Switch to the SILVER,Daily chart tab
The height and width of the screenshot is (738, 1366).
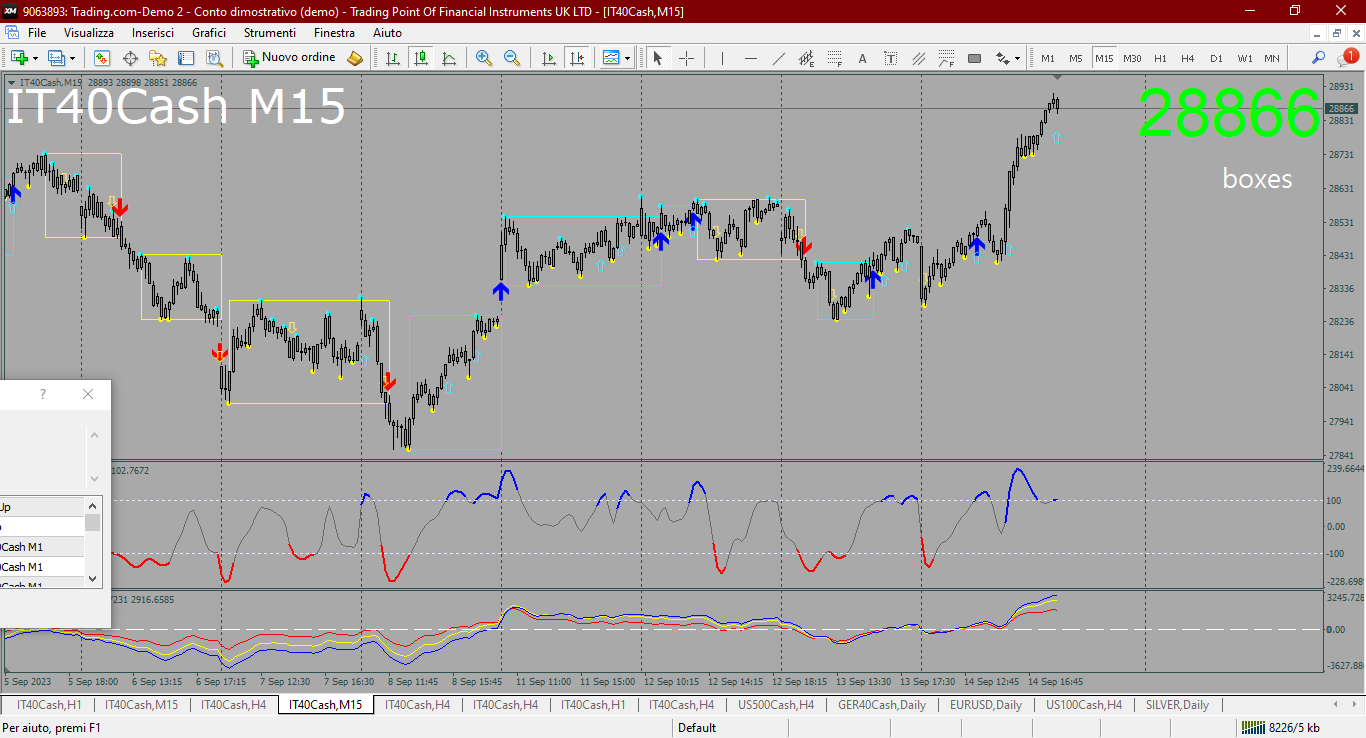click(x=1177, y=705)
